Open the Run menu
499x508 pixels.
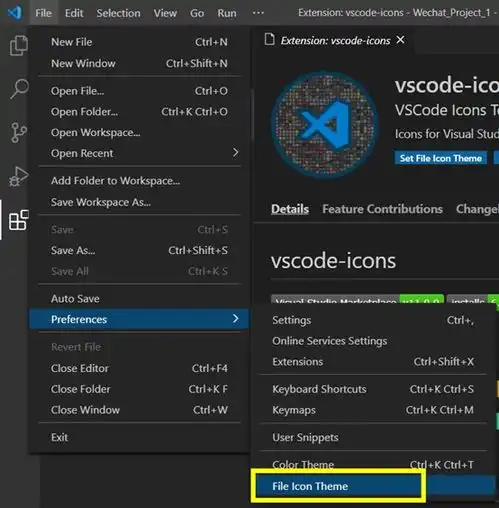click(227, 13)
